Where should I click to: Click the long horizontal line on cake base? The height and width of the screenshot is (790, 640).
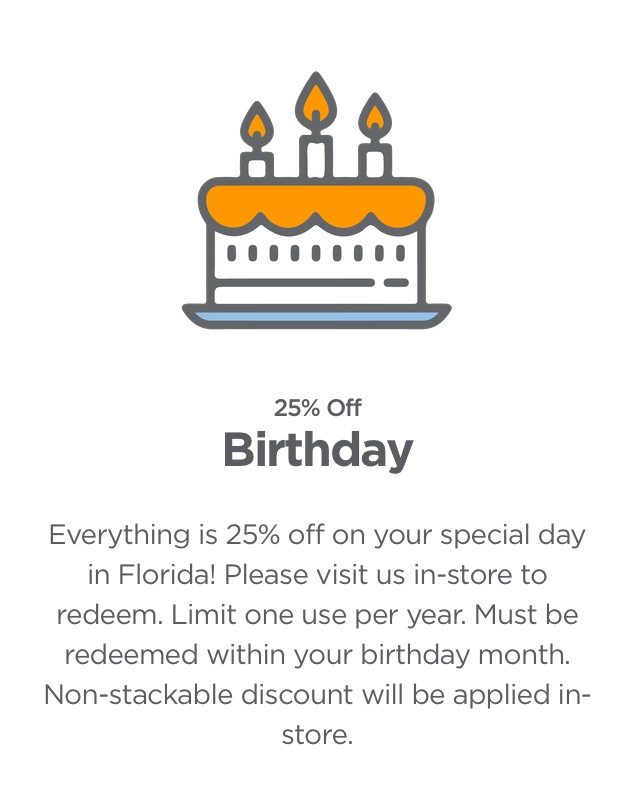click(295, 282)
